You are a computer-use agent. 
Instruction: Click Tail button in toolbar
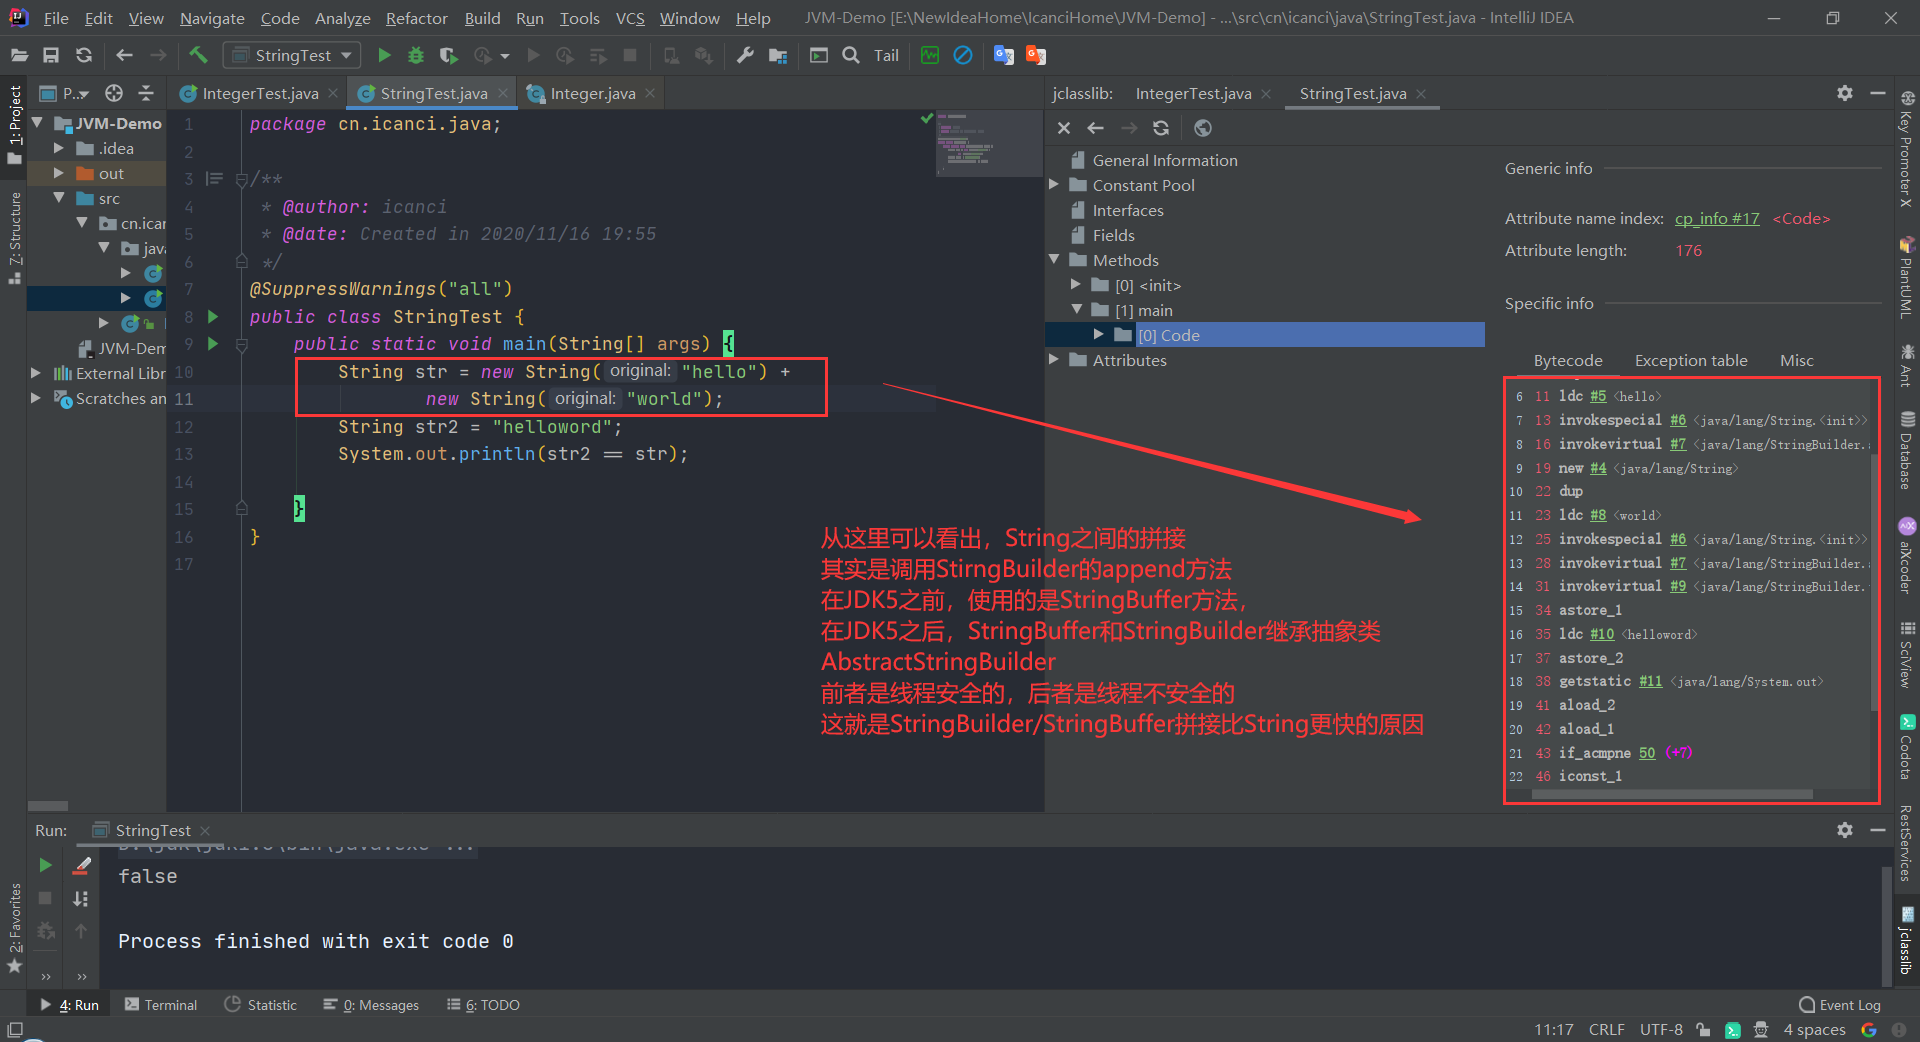coord(886,55)
